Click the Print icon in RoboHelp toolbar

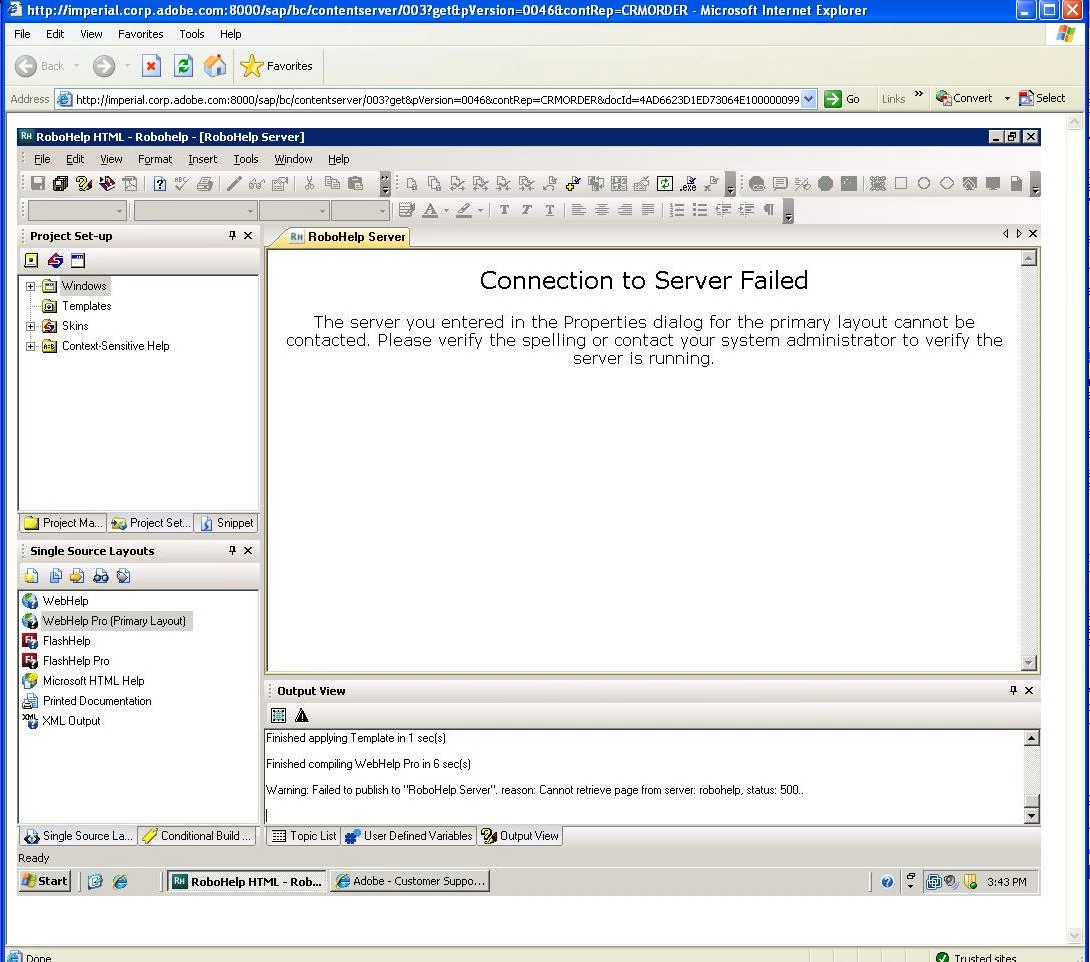click(205, 184)
